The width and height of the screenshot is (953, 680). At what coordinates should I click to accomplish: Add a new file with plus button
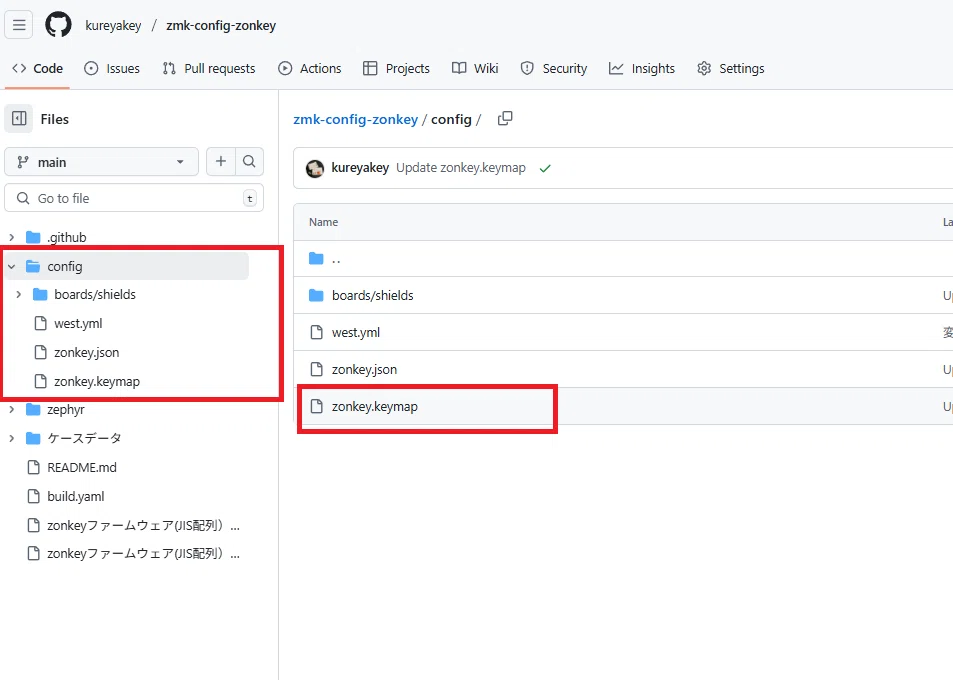pos(221,162)
